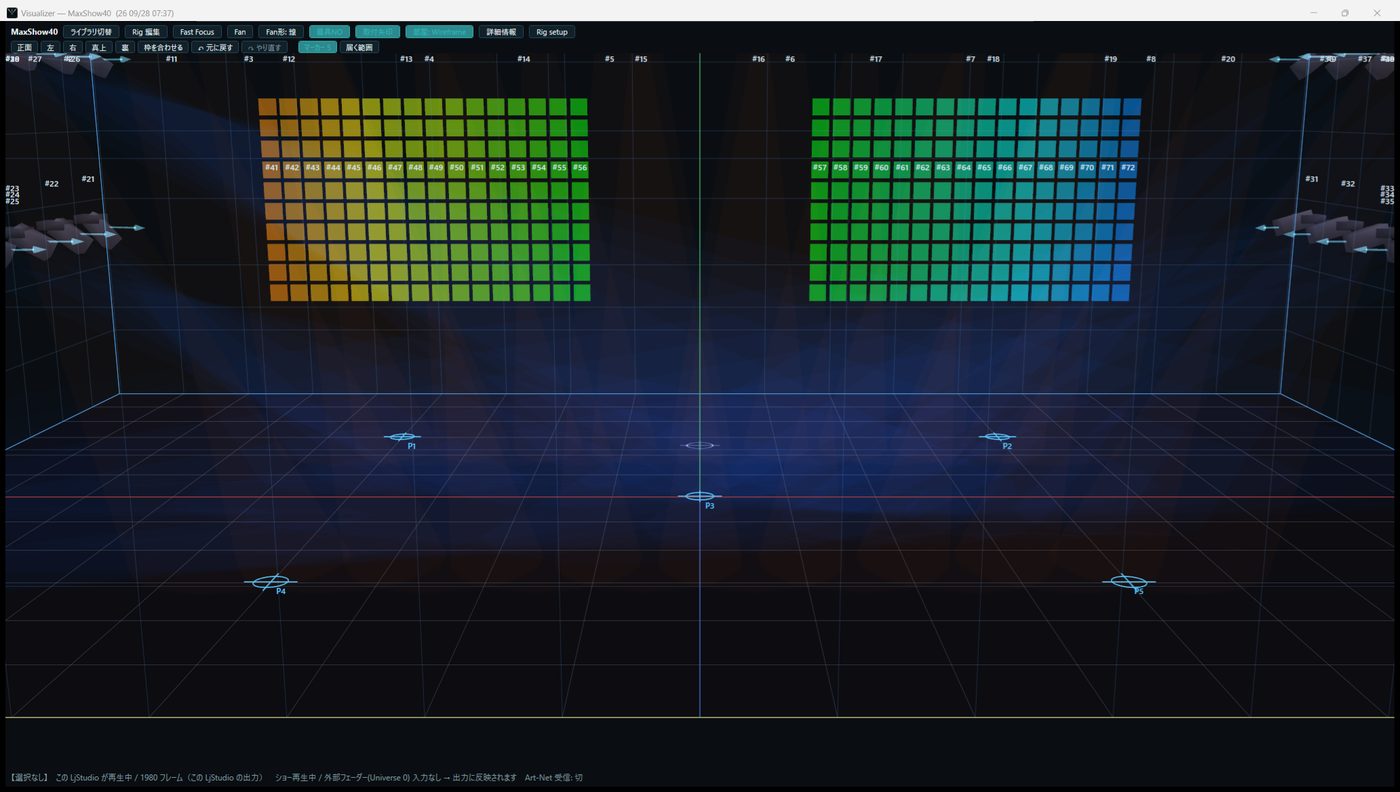Click fixture label #31
This screenshot has width=1400, height=792.
pyautogui.click(x=1312, y=179)
